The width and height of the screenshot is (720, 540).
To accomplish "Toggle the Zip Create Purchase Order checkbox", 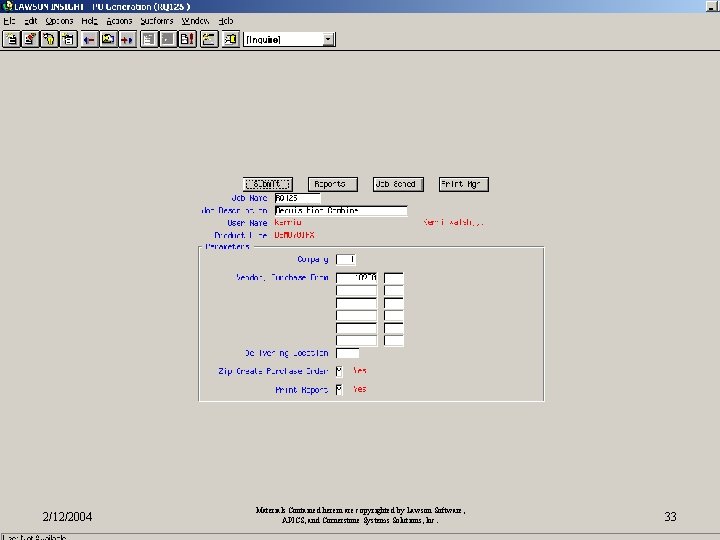I will click(x=339, y=371).
